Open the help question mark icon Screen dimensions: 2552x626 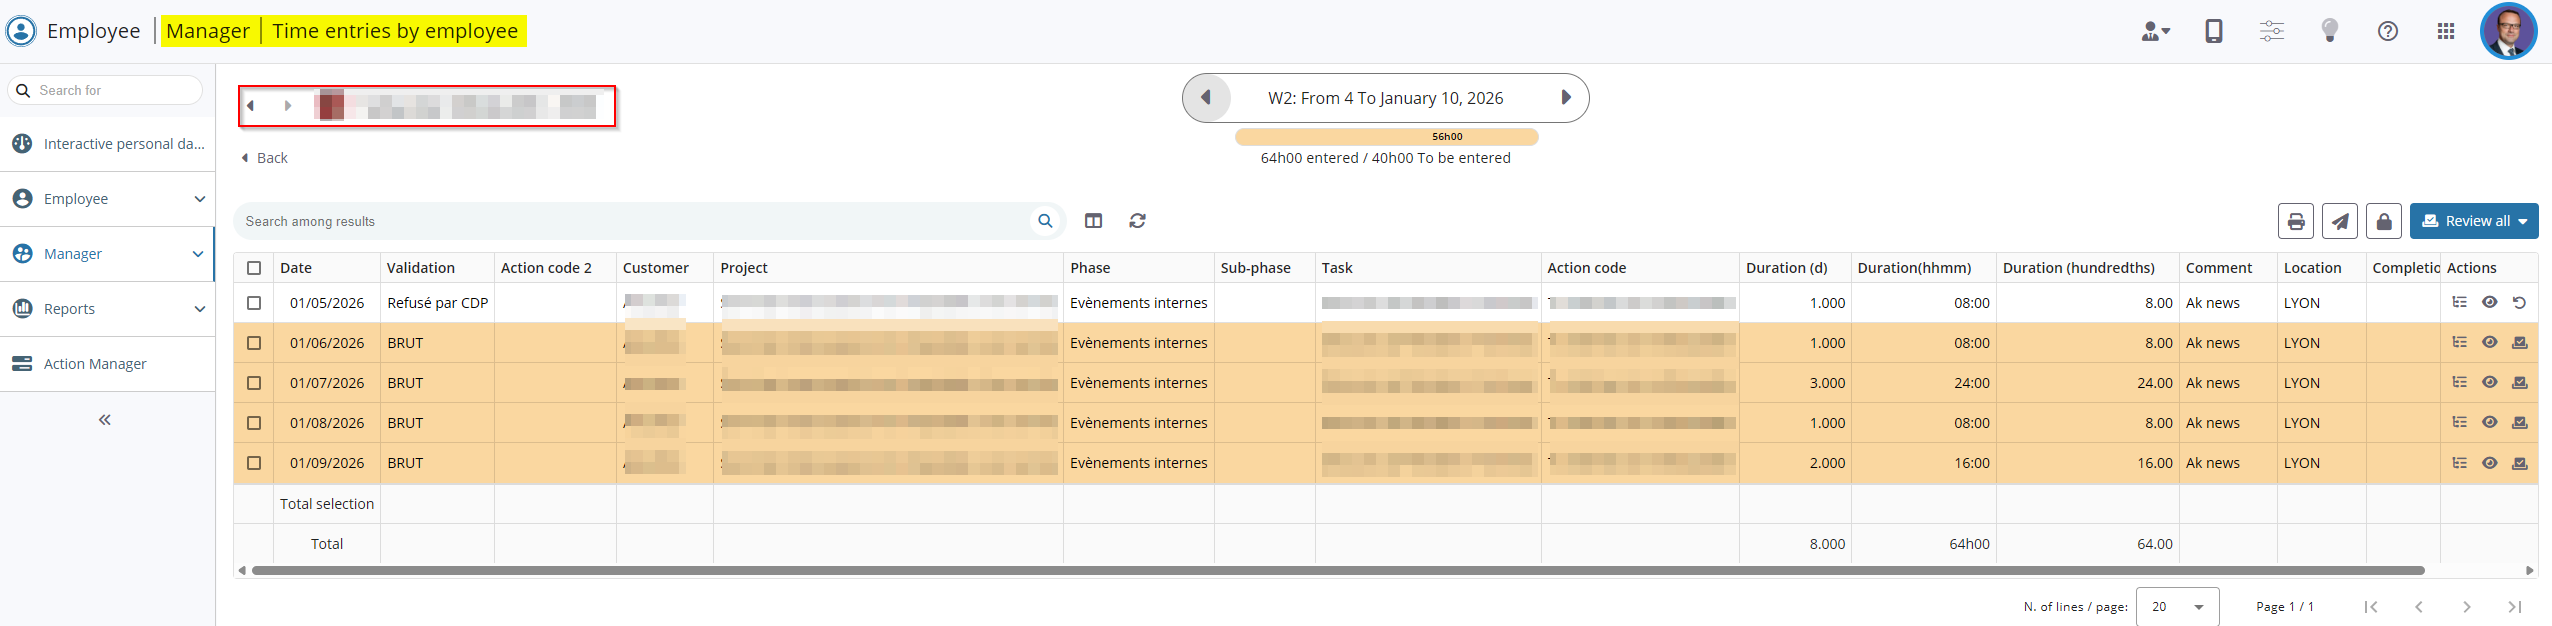click(x=2388, y=31)
